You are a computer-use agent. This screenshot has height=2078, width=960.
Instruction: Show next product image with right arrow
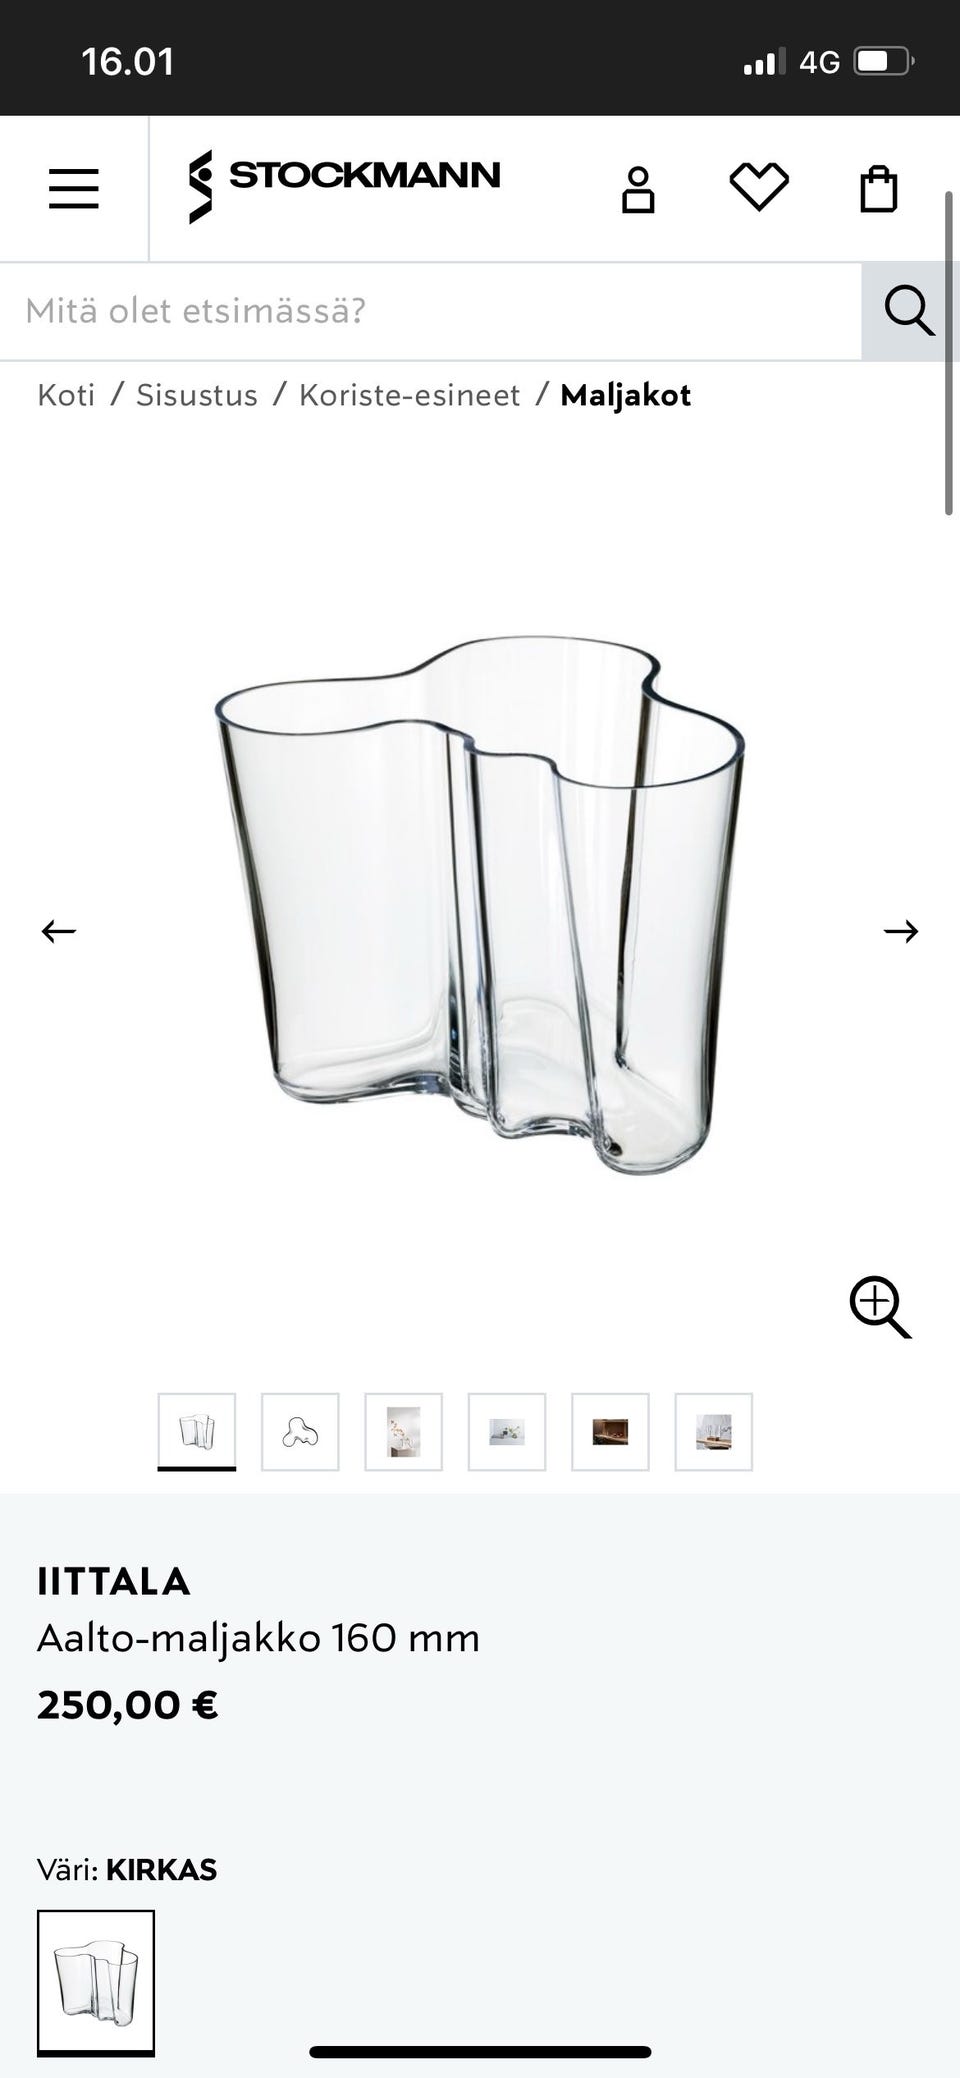(901, 931)
